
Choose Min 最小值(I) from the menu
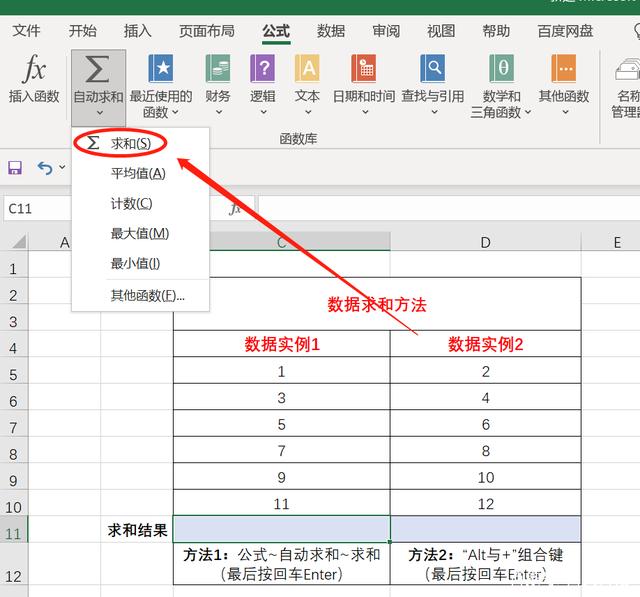pyautogui.click(x=140, y=264)
